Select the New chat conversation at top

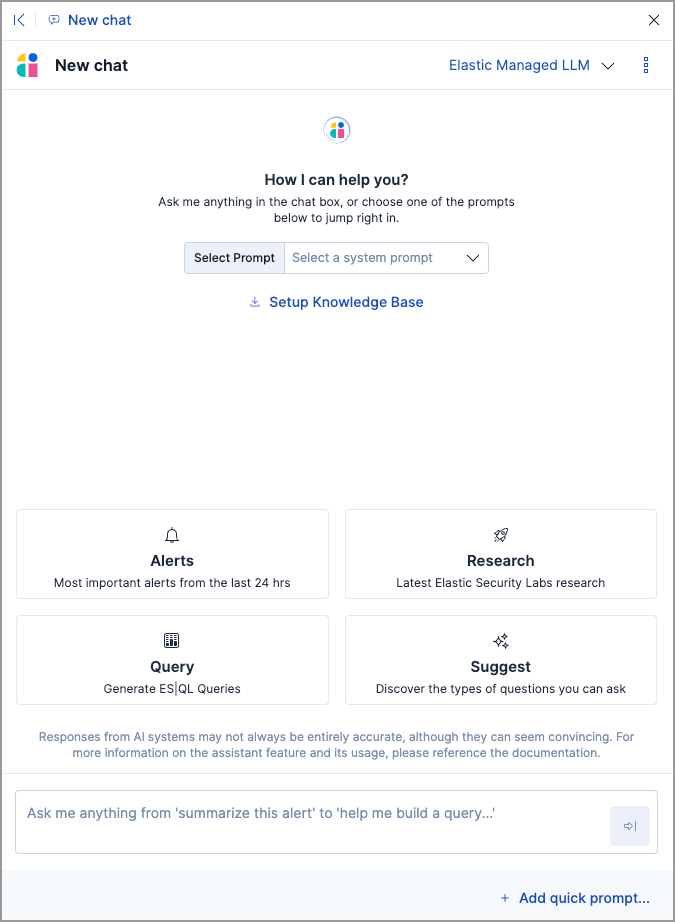(x=99, y=19)
